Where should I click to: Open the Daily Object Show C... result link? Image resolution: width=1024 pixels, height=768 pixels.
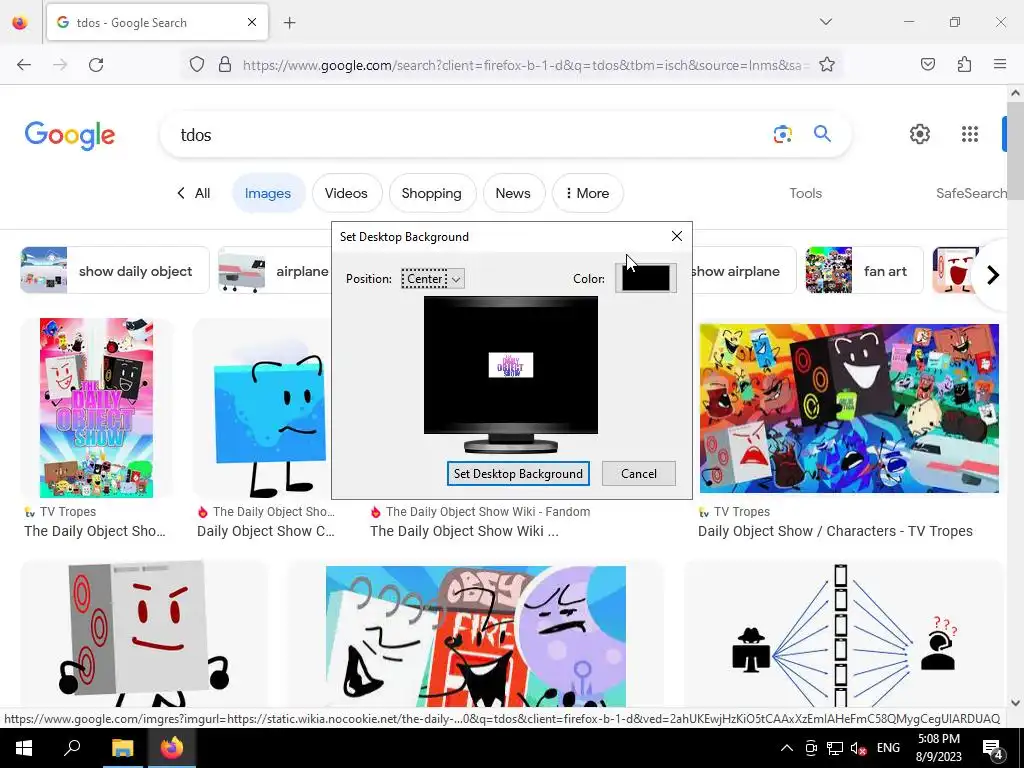click(x=266, y=531)
